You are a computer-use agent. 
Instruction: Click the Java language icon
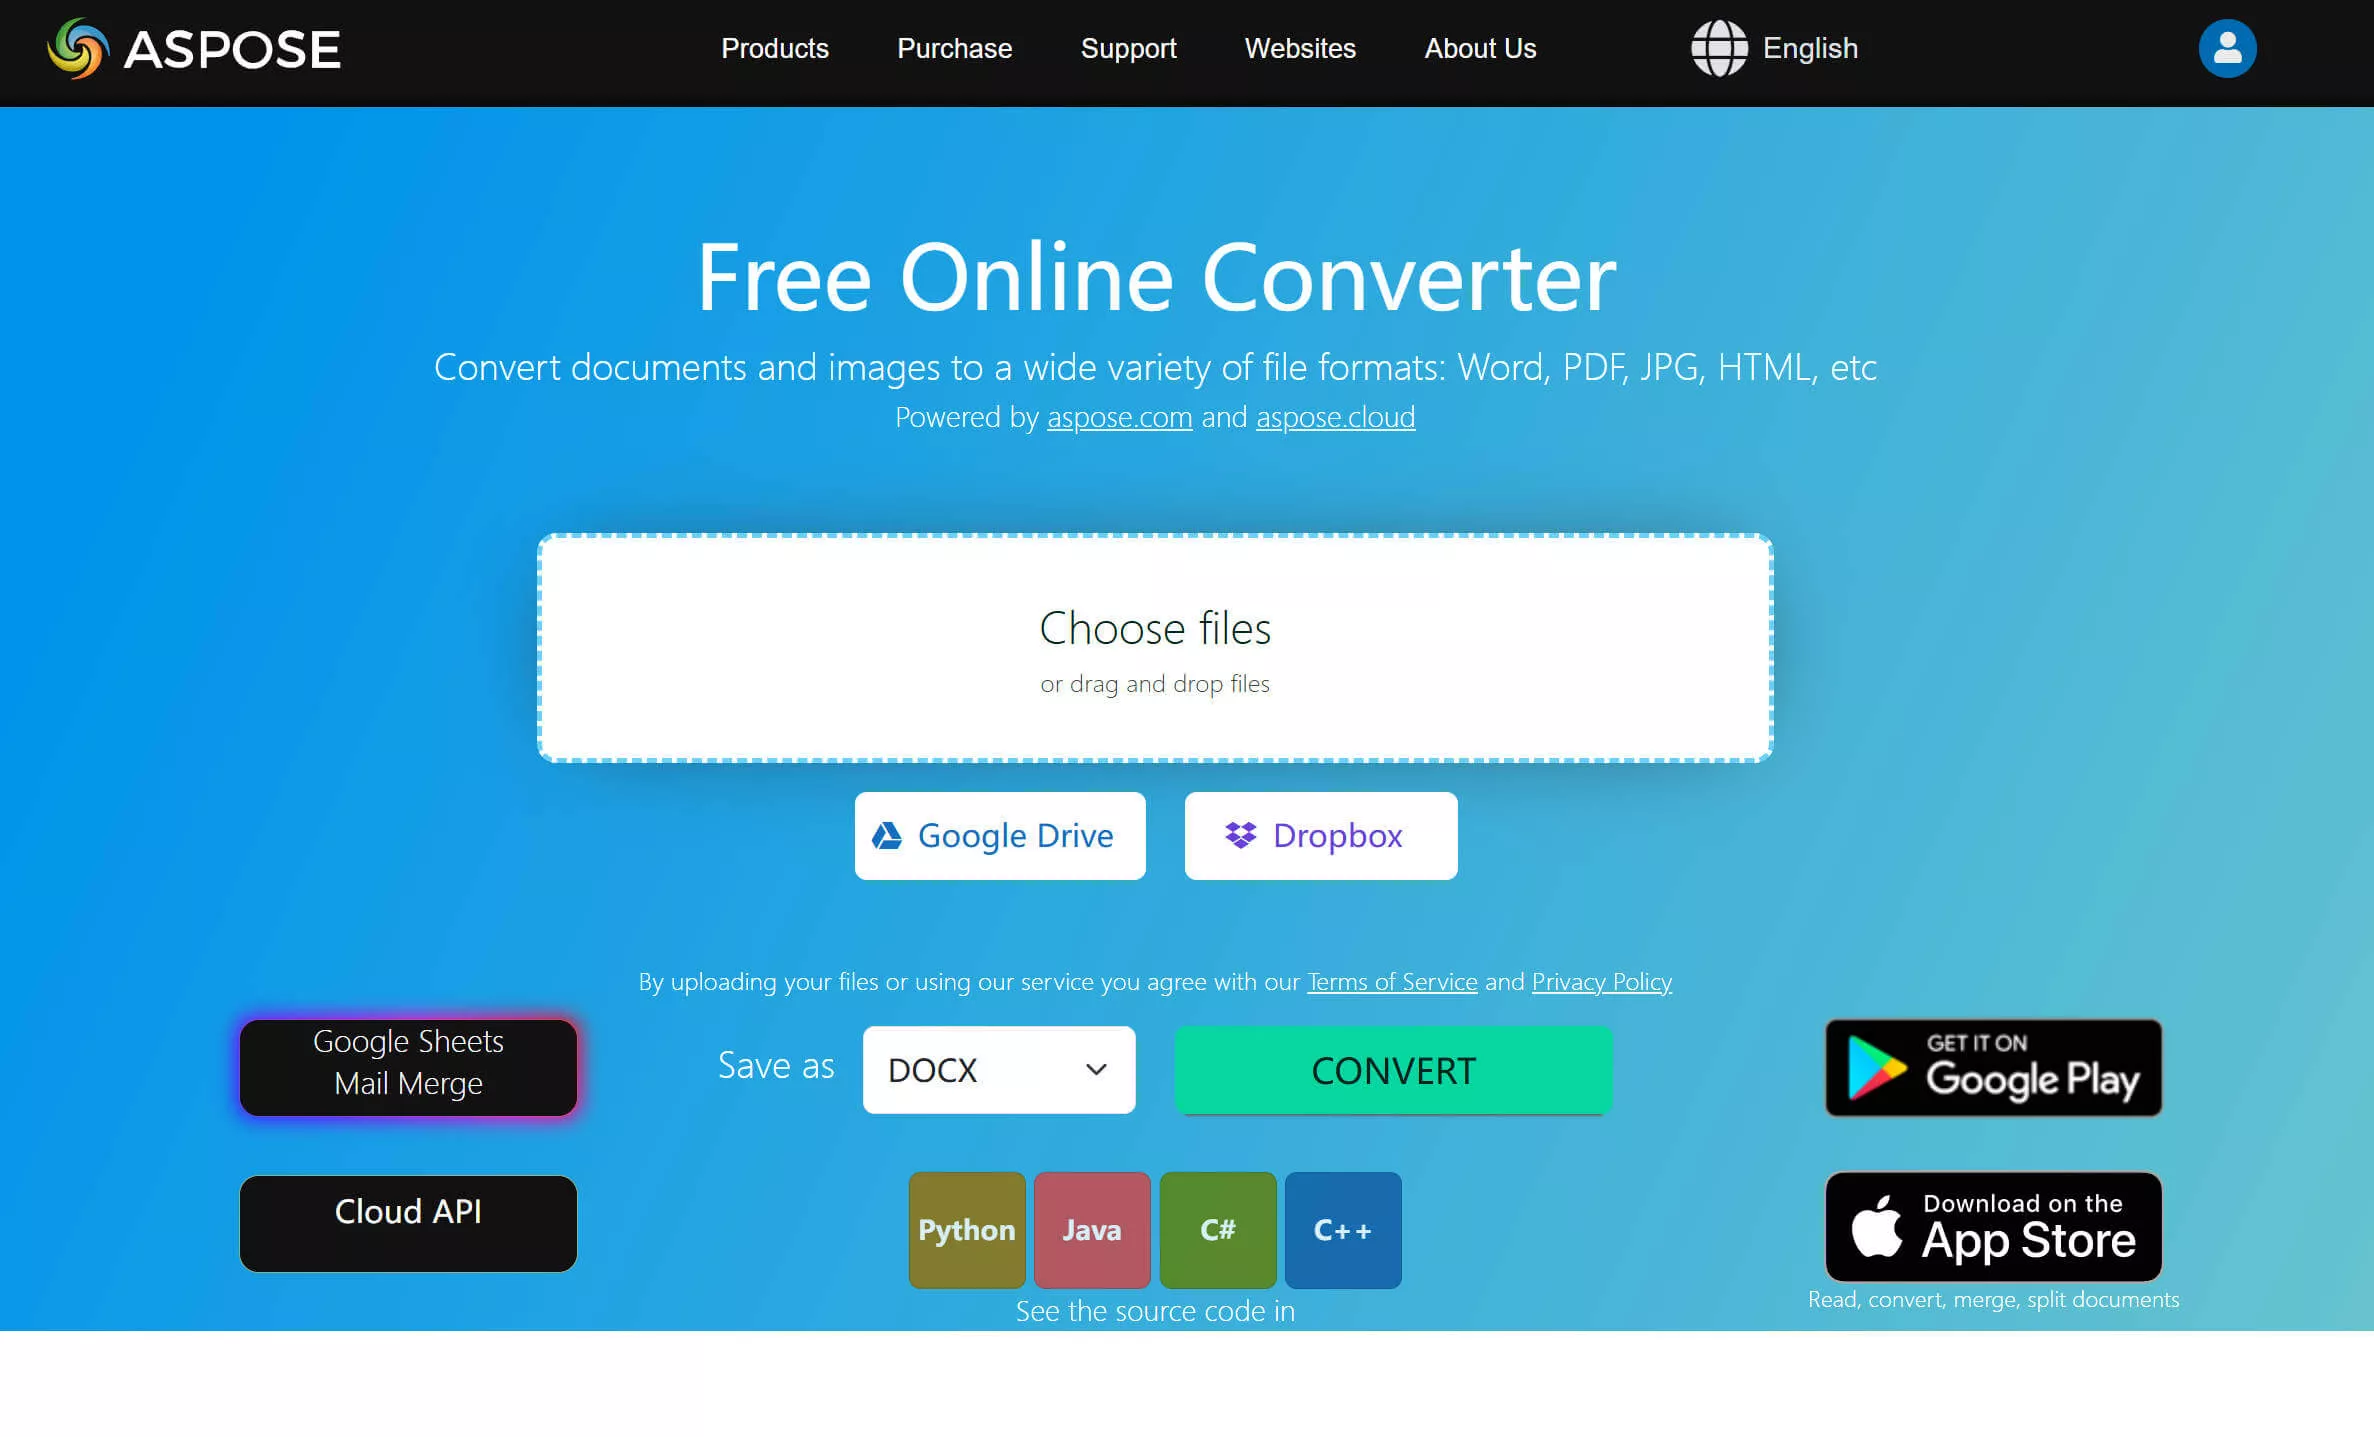[x=1092, y=1230]
